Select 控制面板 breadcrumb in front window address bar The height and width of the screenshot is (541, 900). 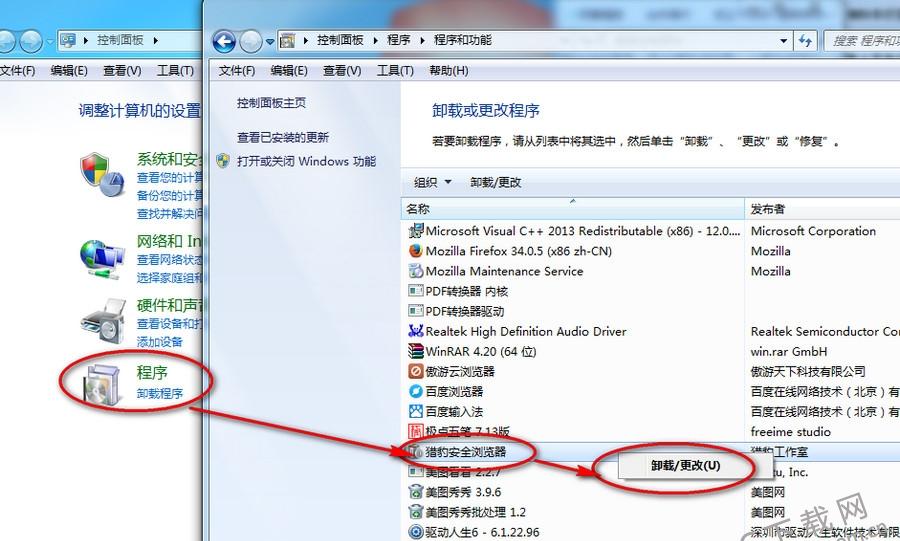(x=340, y=40)
